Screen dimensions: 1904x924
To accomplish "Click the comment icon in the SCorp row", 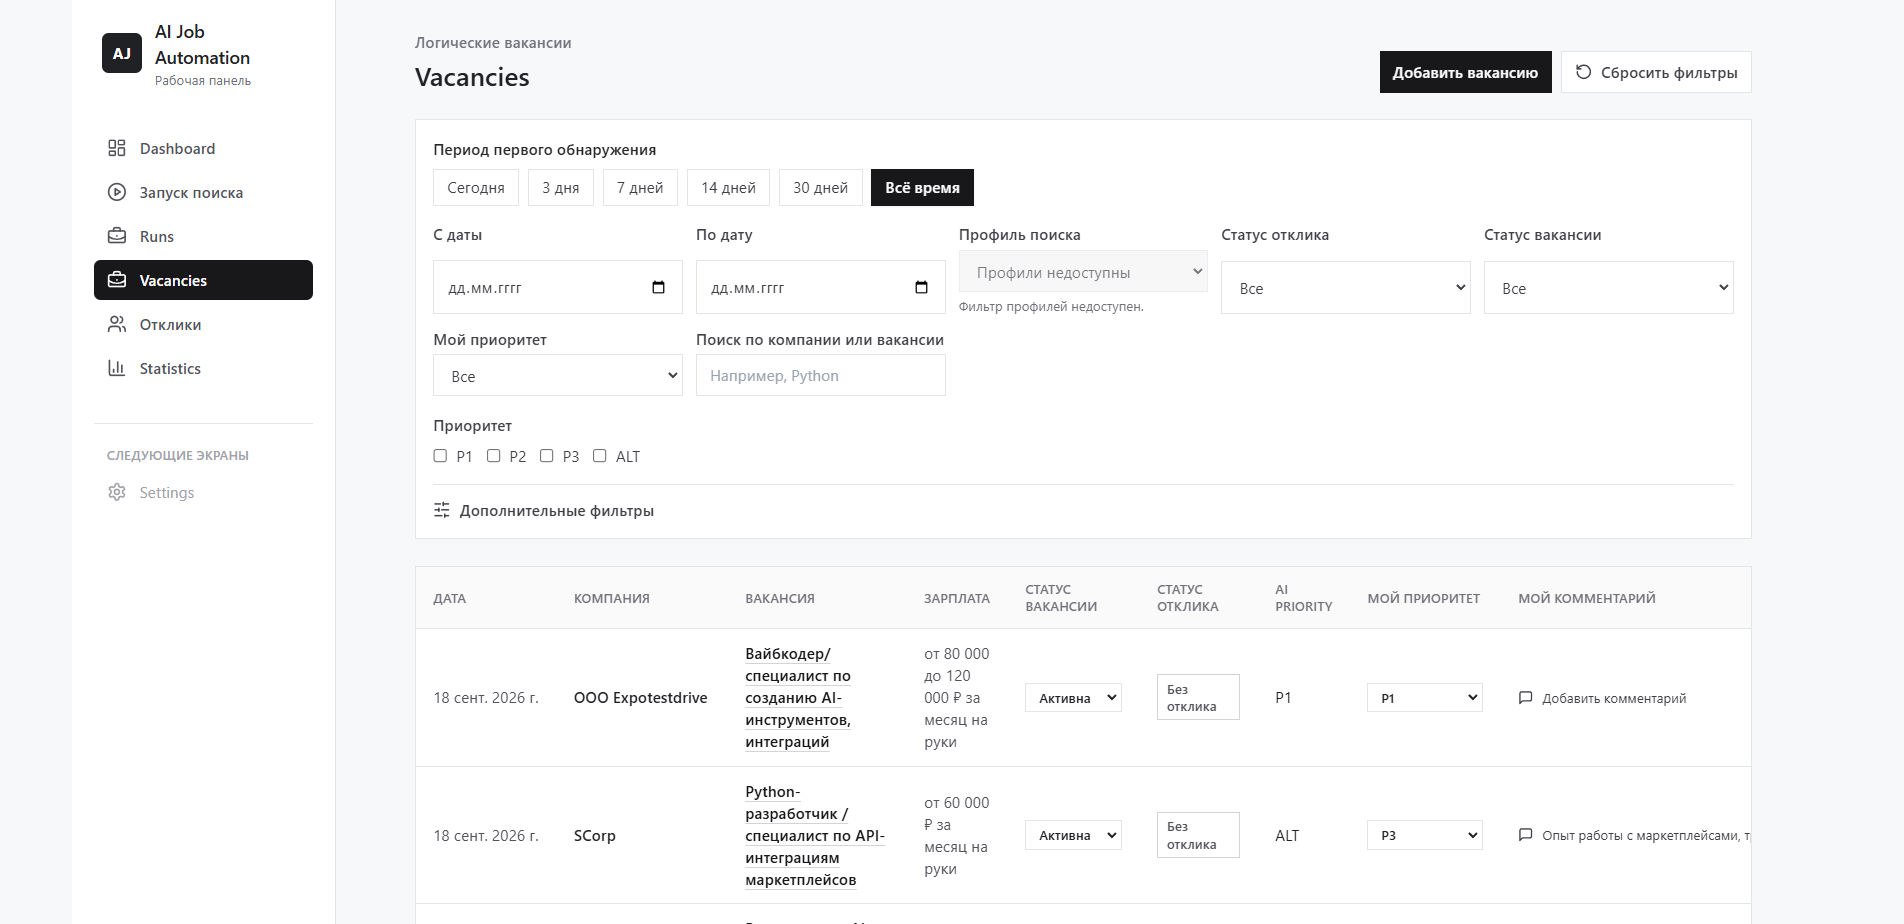I will 1526,835.
